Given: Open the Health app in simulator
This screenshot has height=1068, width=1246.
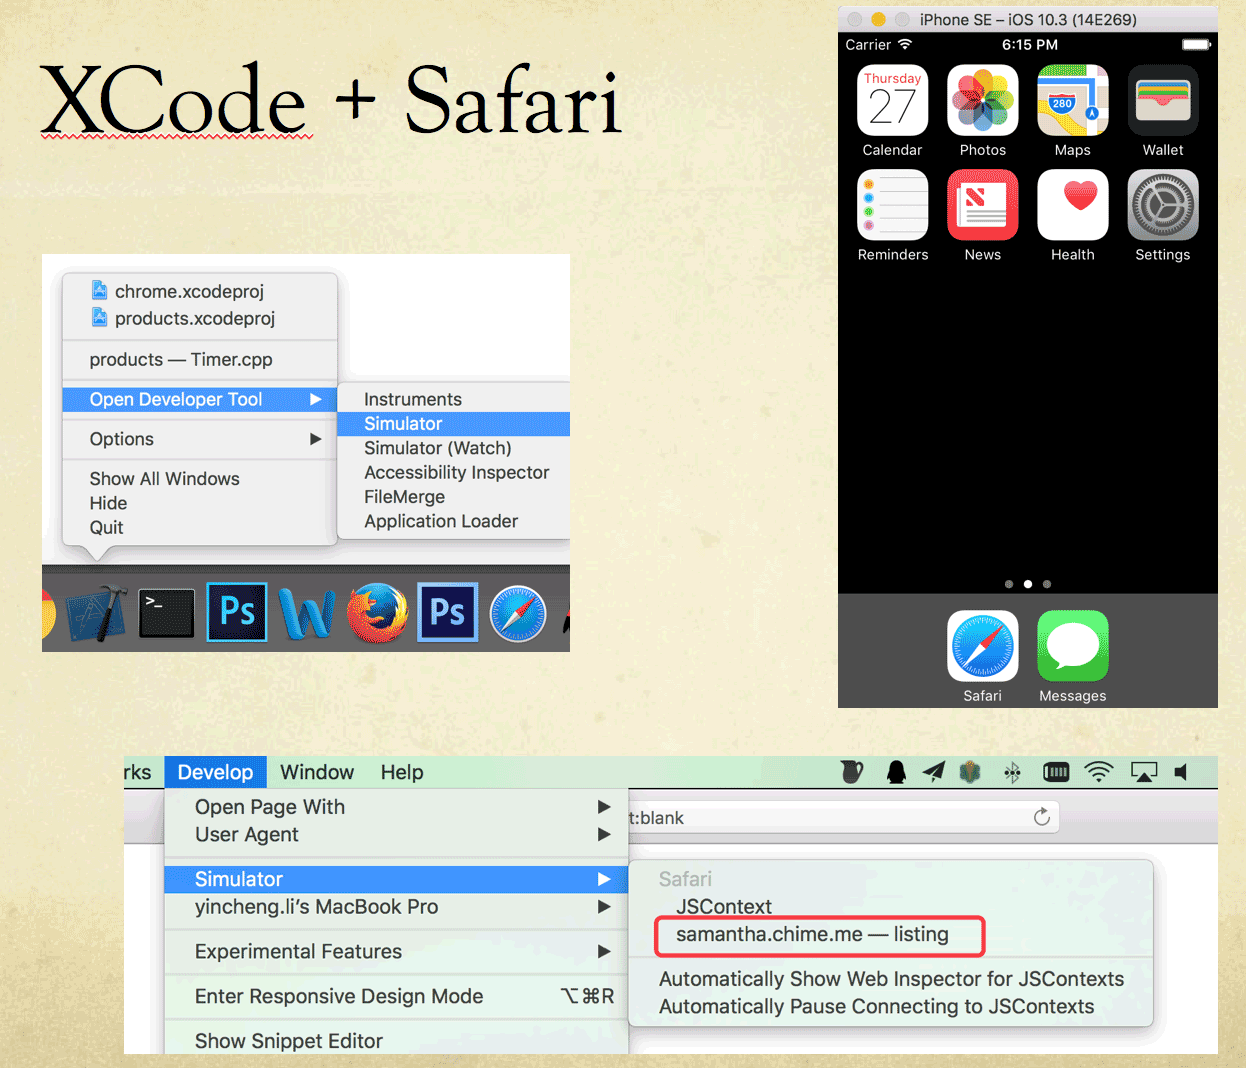Looking at the screenshot, I should click(x=1073, y=205).
